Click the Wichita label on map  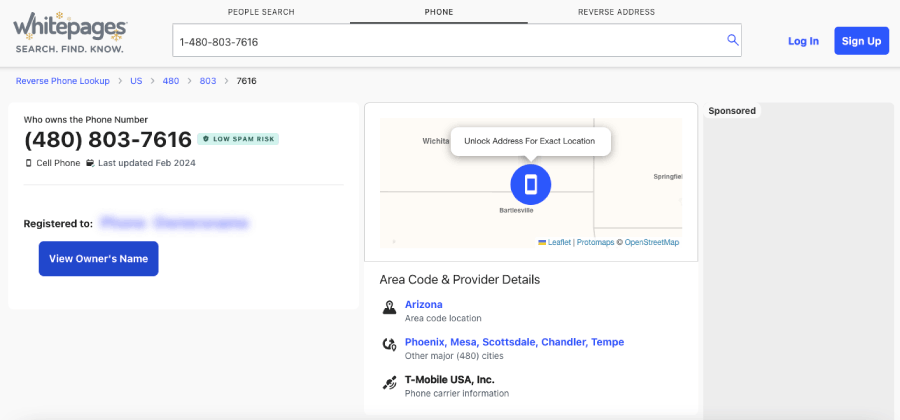(435, 141)
